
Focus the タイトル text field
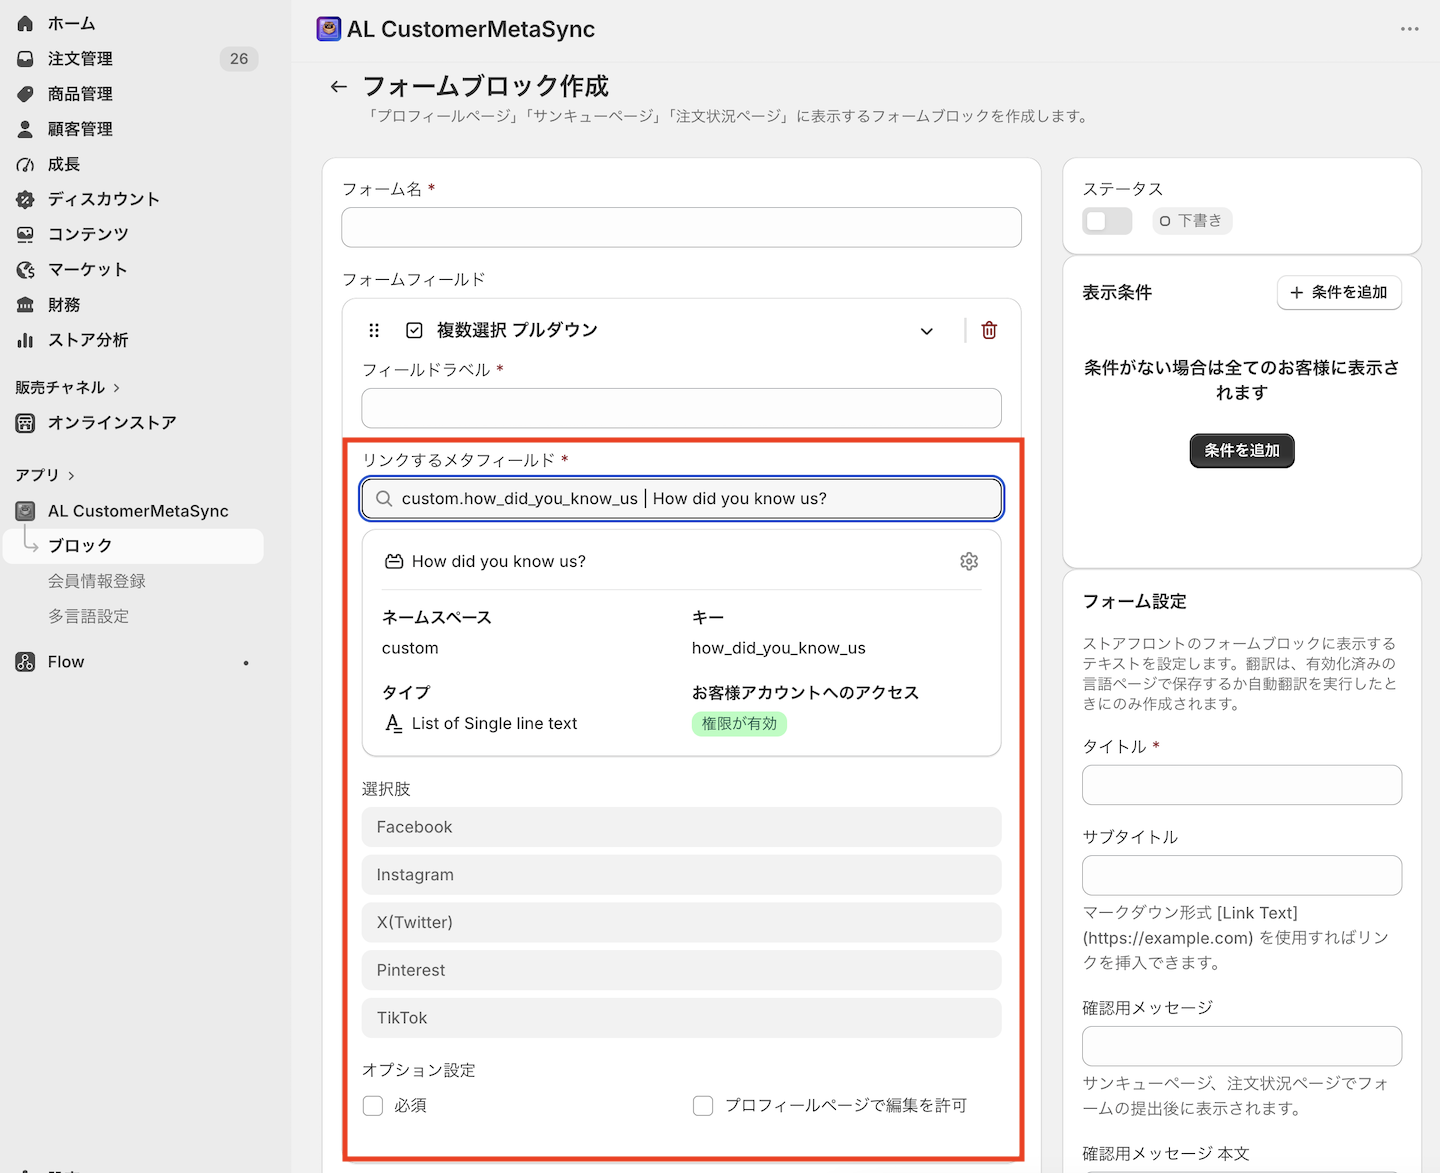click(x=1242, y=785)
